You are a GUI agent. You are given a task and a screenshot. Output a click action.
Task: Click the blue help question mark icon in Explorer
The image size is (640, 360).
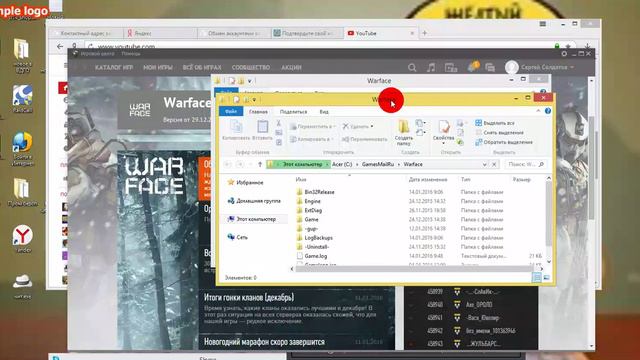pyautogui.click(x=548, y=111)
